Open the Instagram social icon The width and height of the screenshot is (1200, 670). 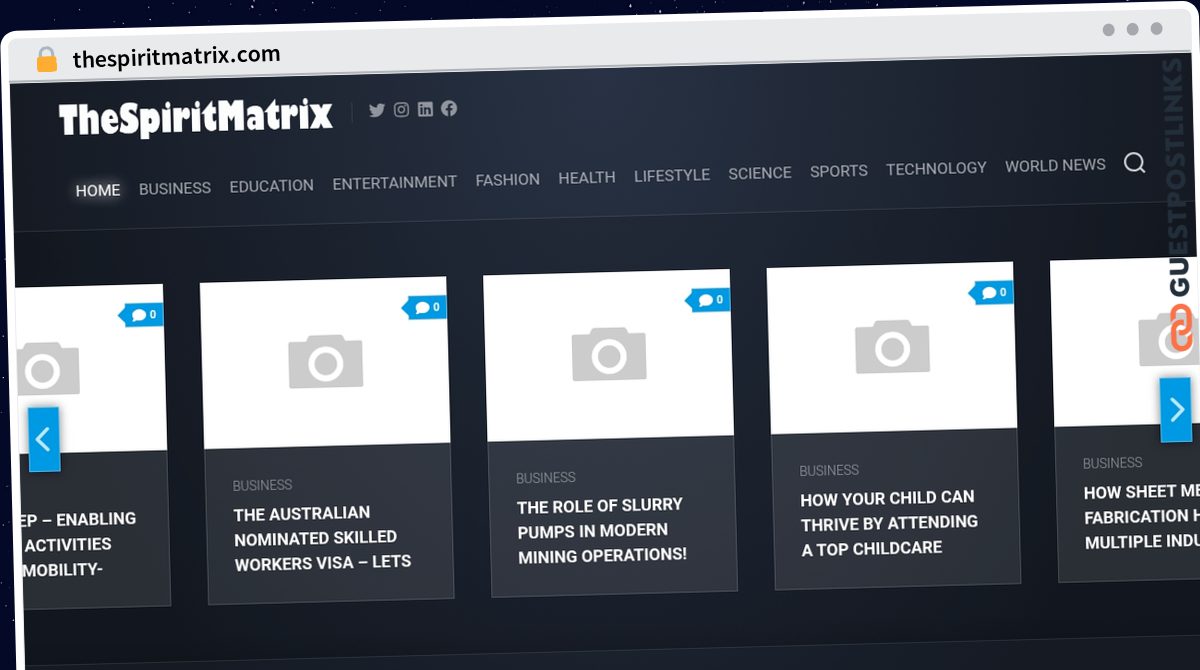[x=401, y=110]
